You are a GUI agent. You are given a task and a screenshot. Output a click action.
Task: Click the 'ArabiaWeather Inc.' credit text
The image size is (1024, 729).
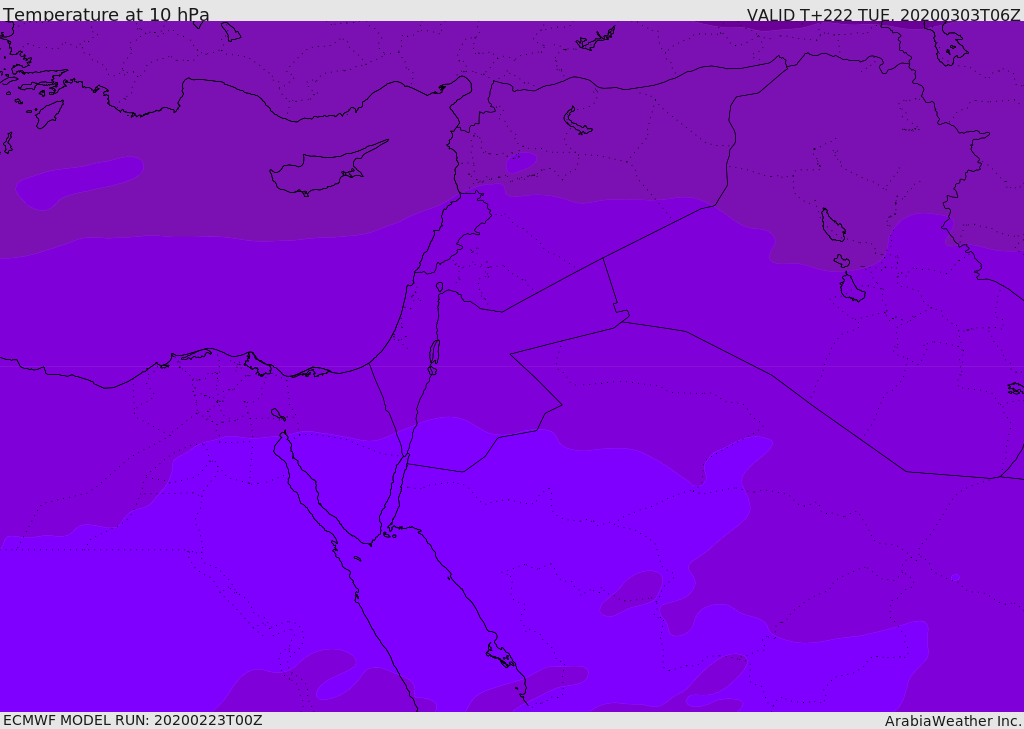953,721
